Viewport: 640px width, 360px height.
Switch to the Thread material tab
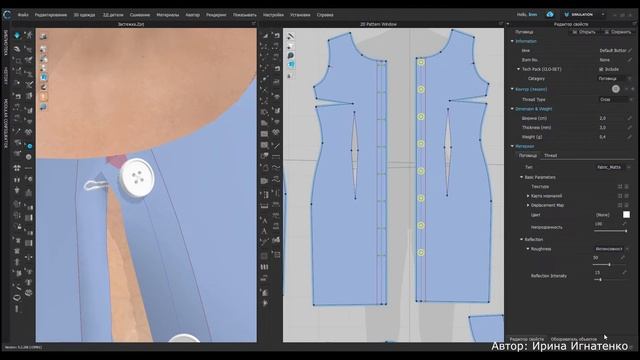(550, 156)
